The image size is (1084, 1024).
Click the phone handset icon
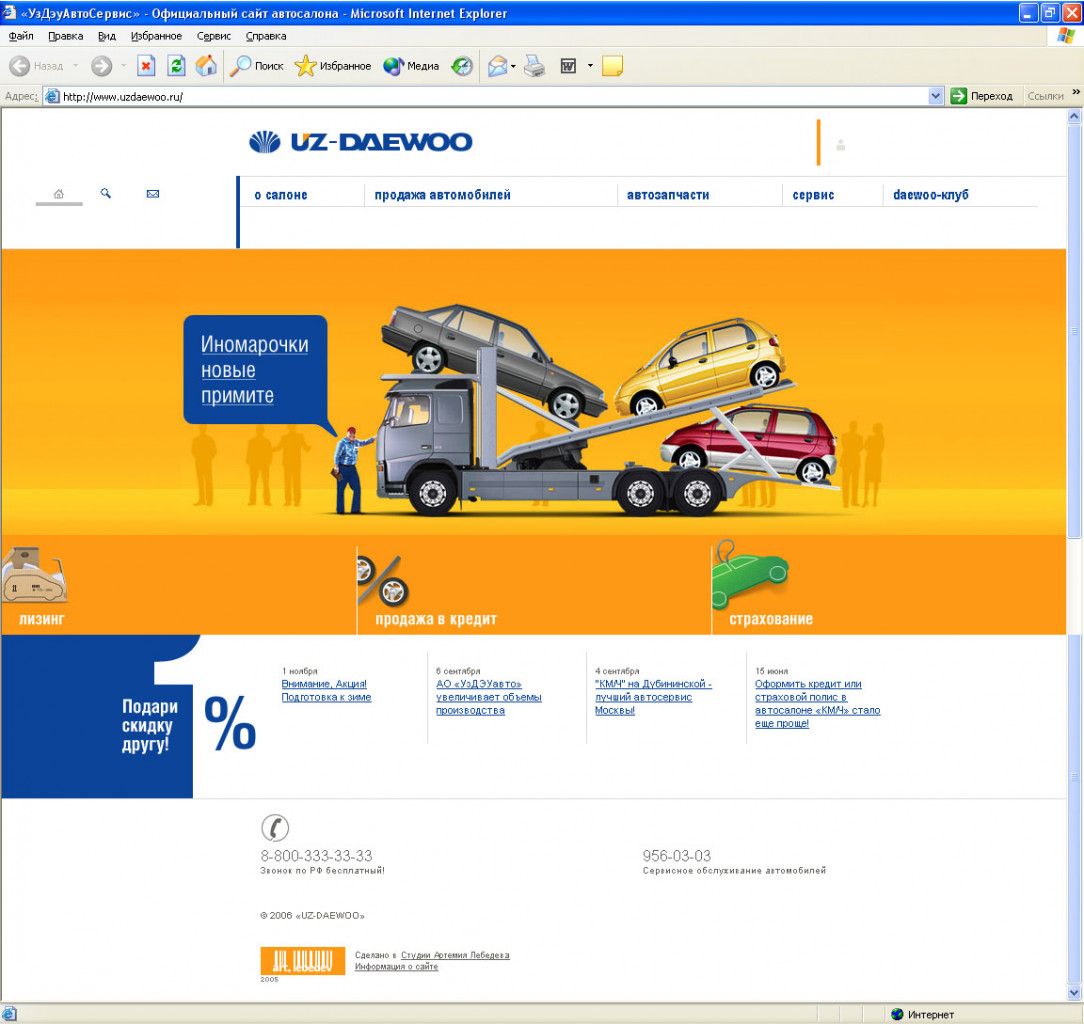pyautogui.click(x=274, y=828)
